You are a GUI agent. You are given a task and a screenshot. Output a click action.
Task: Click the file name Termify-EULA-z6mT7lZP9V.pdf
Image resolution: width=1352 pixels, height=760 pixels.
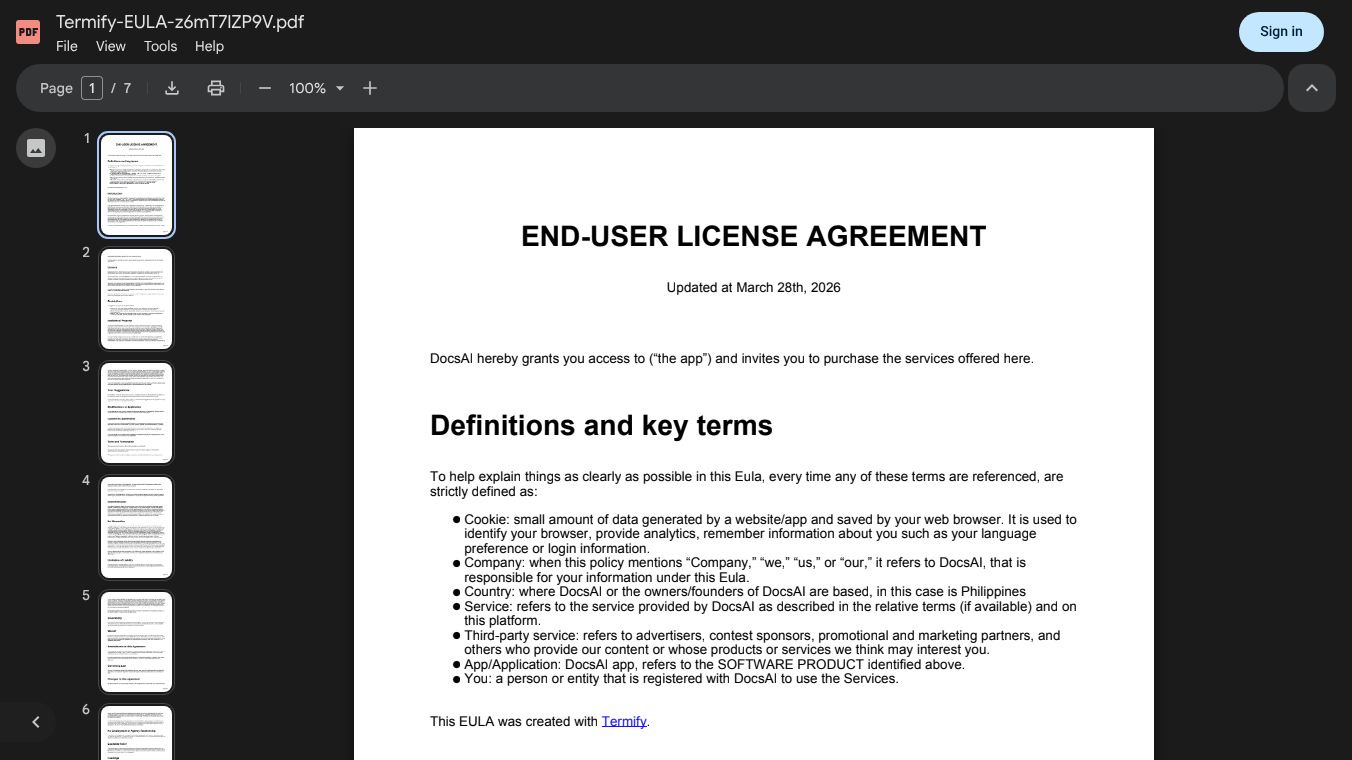click(x=180, y=21)
